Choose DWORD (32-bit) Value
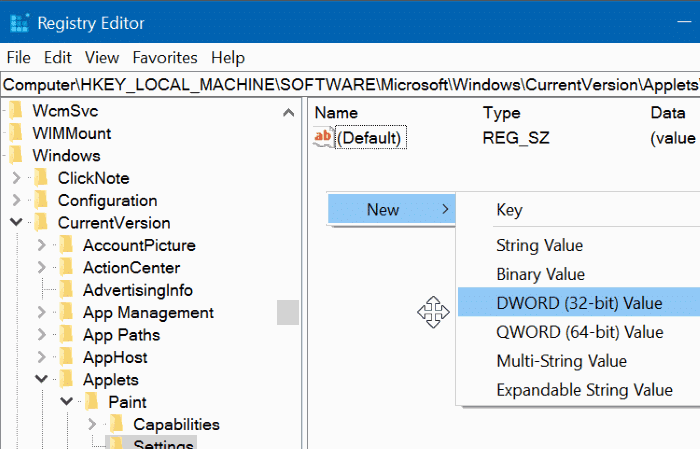700x449 pixels. [579, 303]
